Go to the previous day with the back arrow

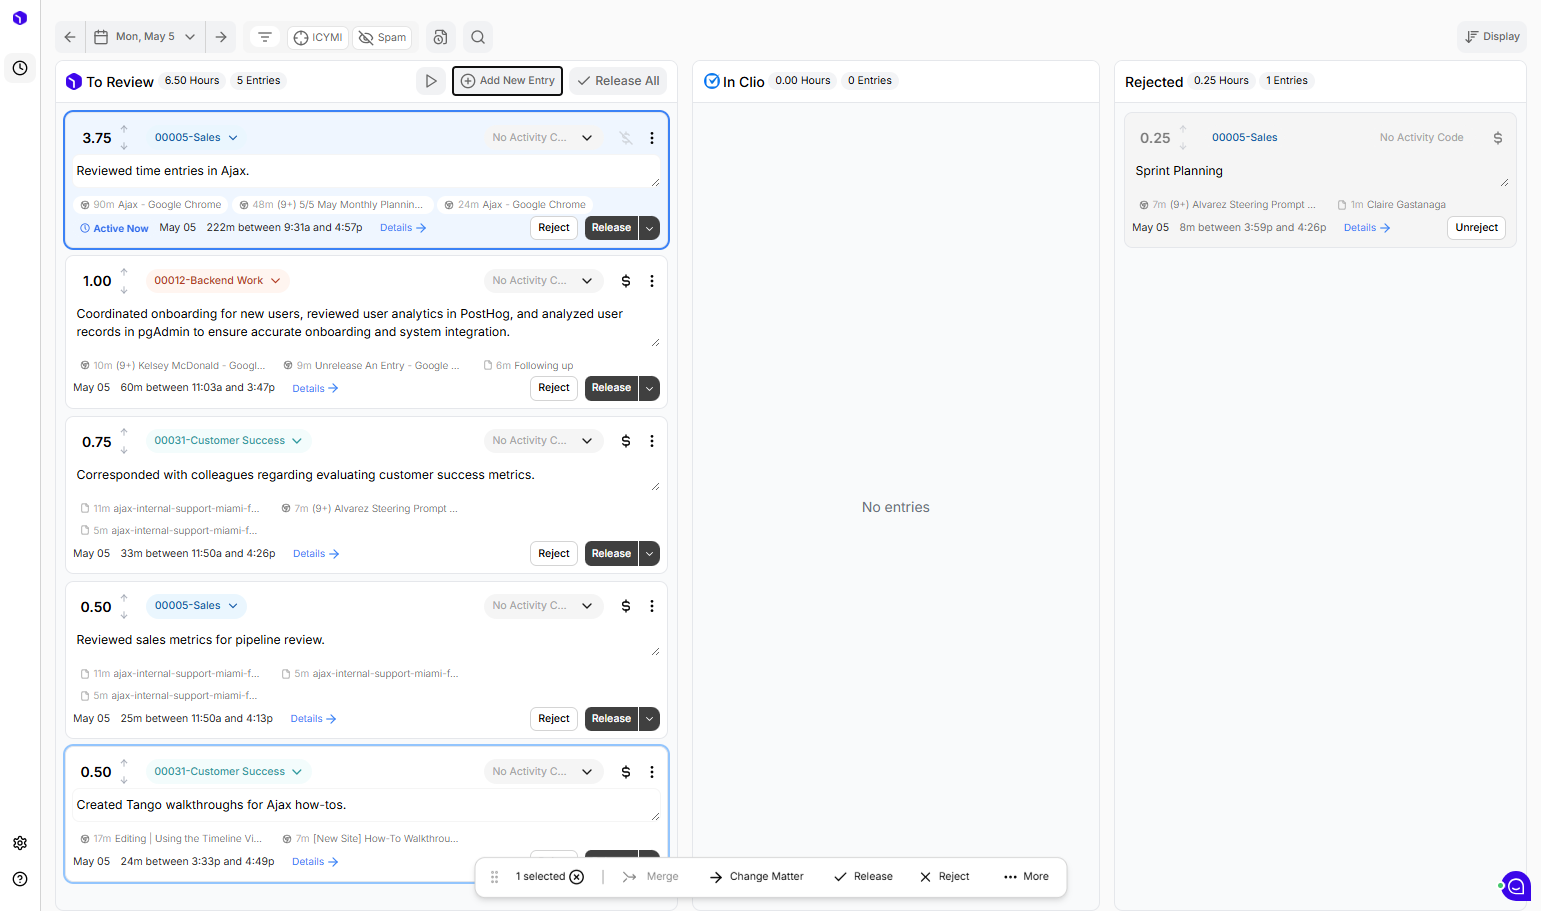[70, 37]
